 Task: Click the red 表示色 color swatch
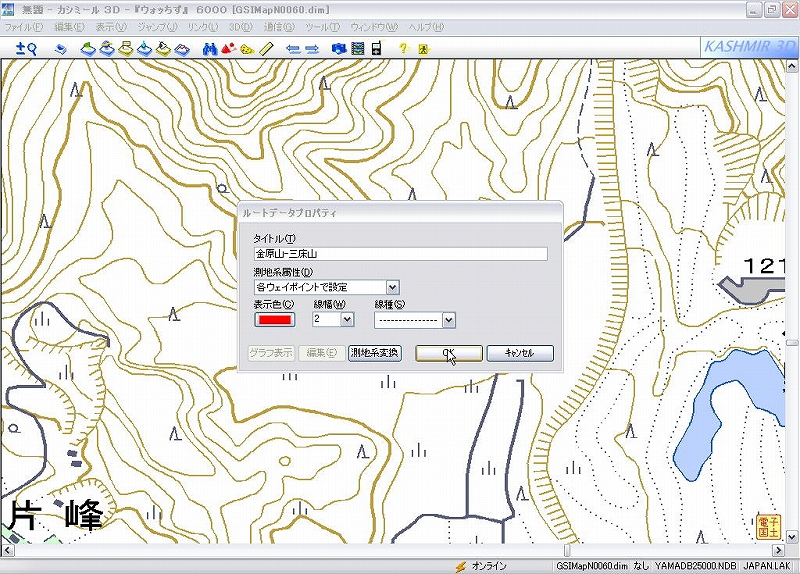click(274, 320)
